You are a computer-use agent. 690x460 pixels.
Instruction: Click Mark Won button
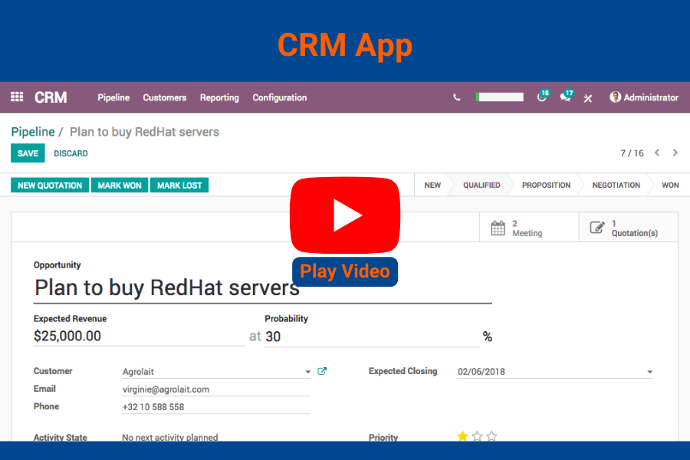(119, 185)
